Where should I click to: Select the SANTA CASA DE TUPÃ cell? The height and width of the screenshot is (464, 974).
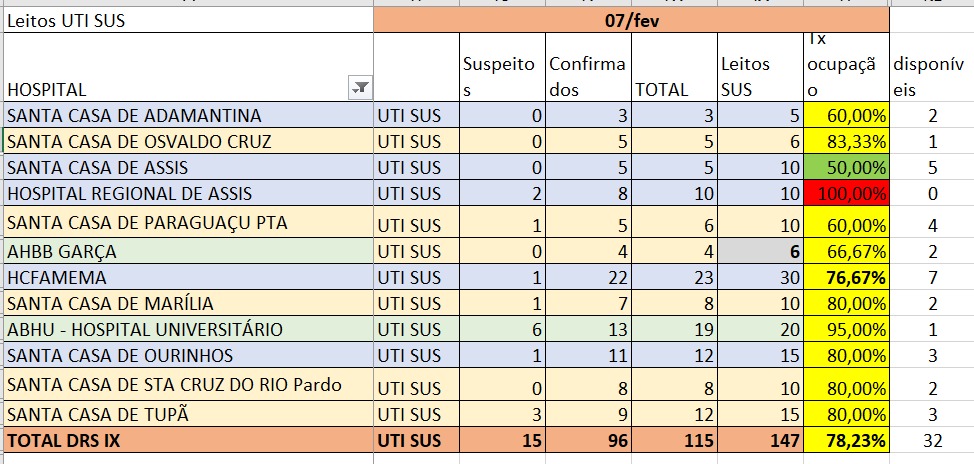click(188, 414)
